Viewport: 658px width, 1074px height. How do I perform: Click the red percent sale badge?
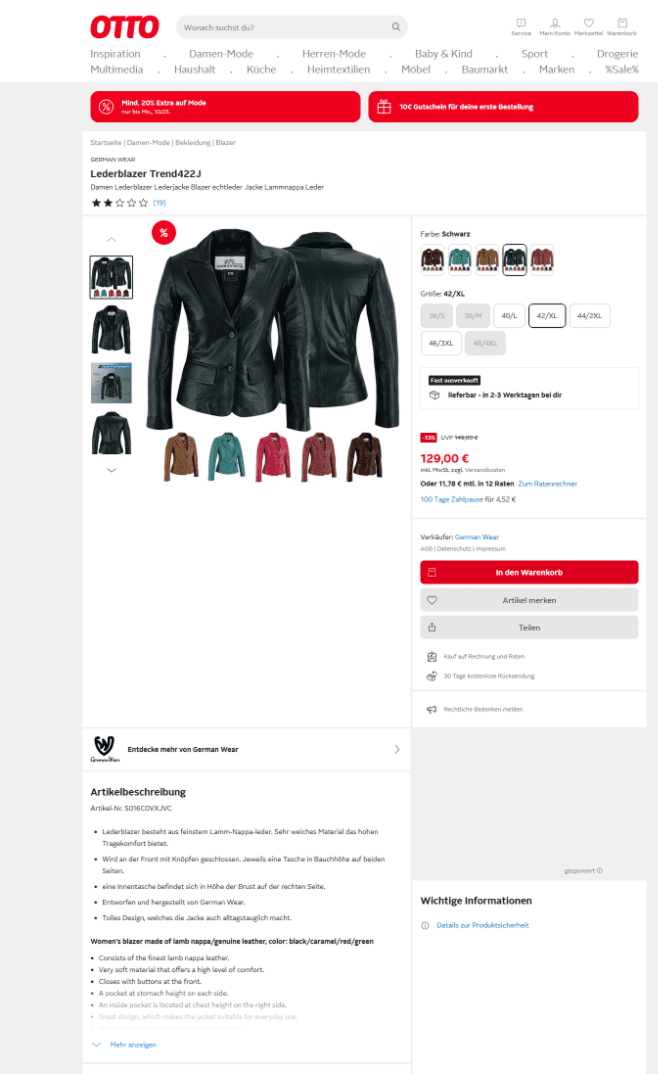click(x=164, y=232)
